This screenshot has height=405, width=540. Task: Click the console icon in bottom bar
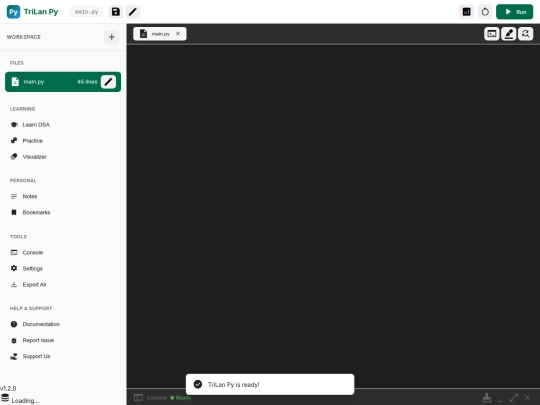pyautogui.click(x=138, y=398)
